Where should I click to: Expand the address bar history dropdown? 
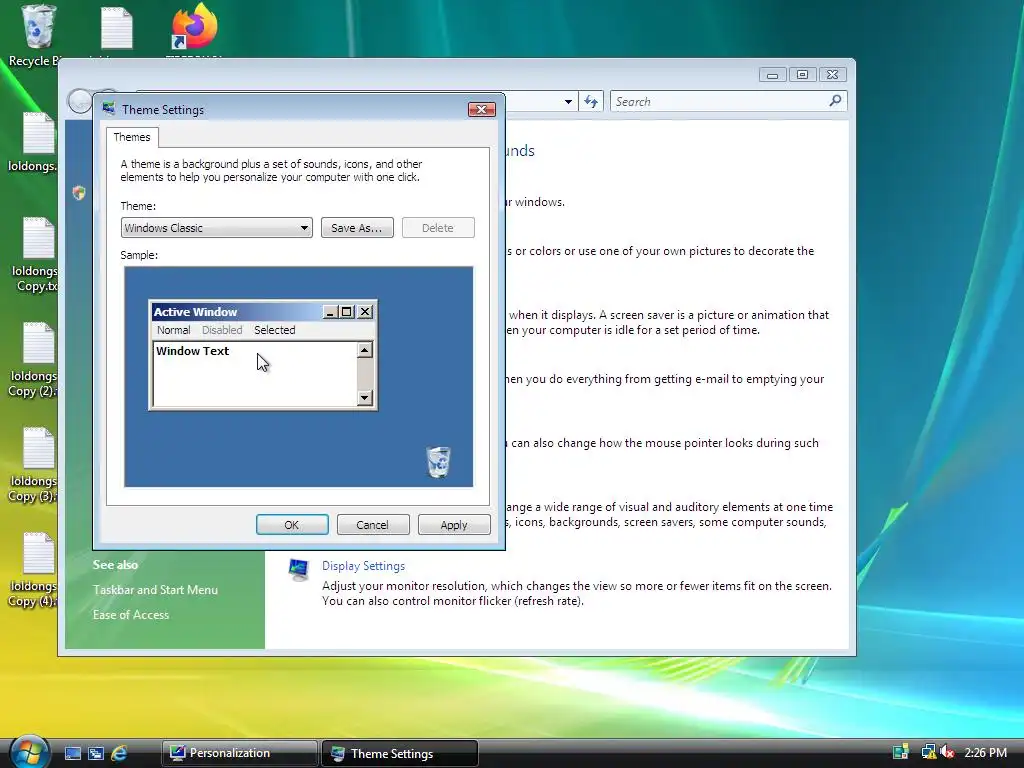(x=568, y=102)
